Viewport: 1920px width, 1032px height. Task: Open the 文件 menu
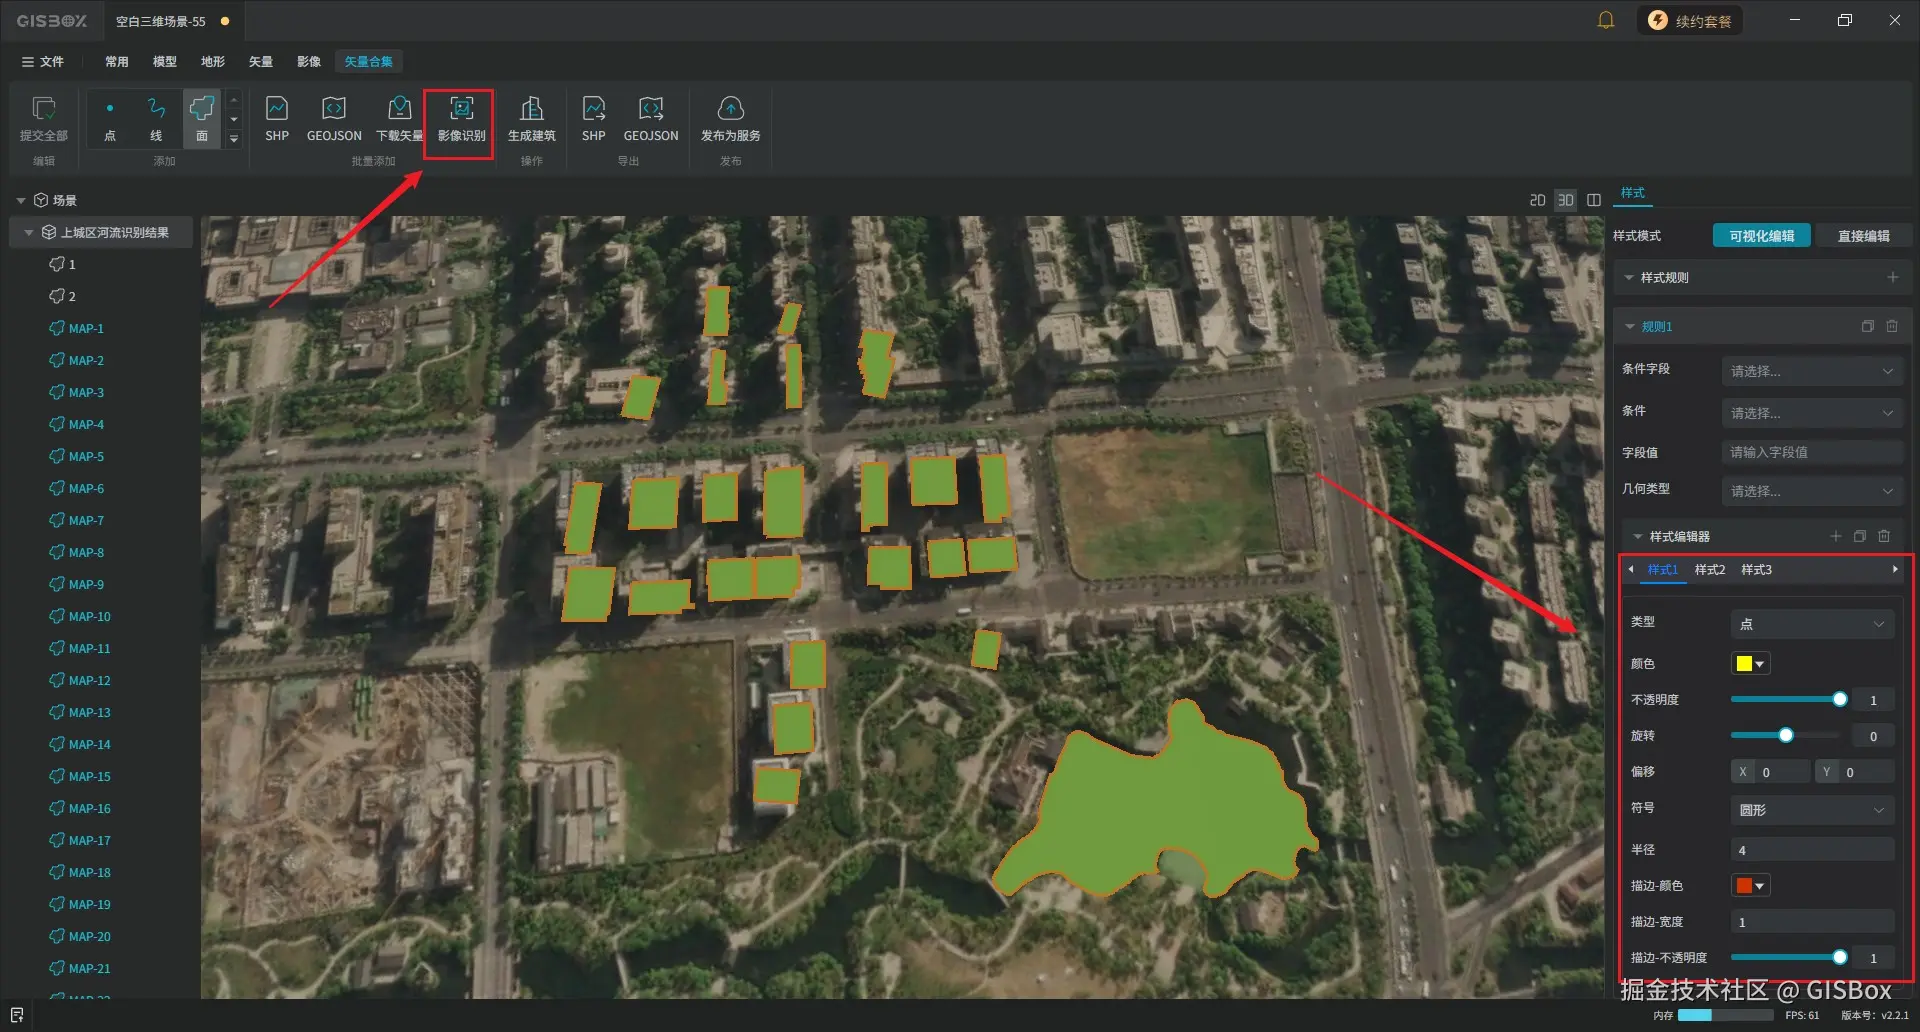[43, 61]
